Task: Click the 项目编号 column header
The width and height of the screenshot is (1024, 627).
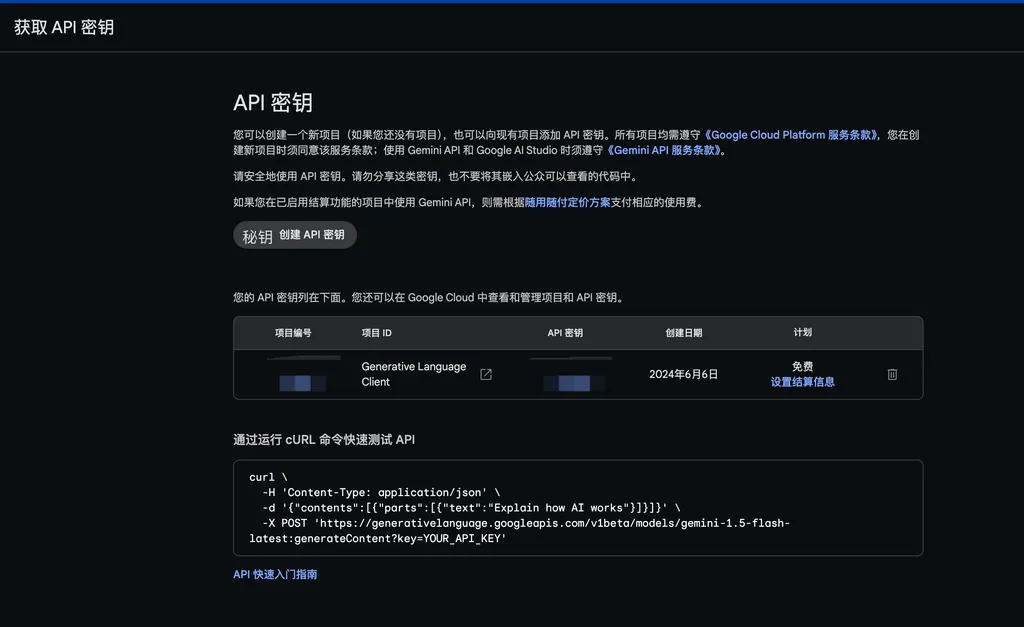Action: tap(293, 333)
